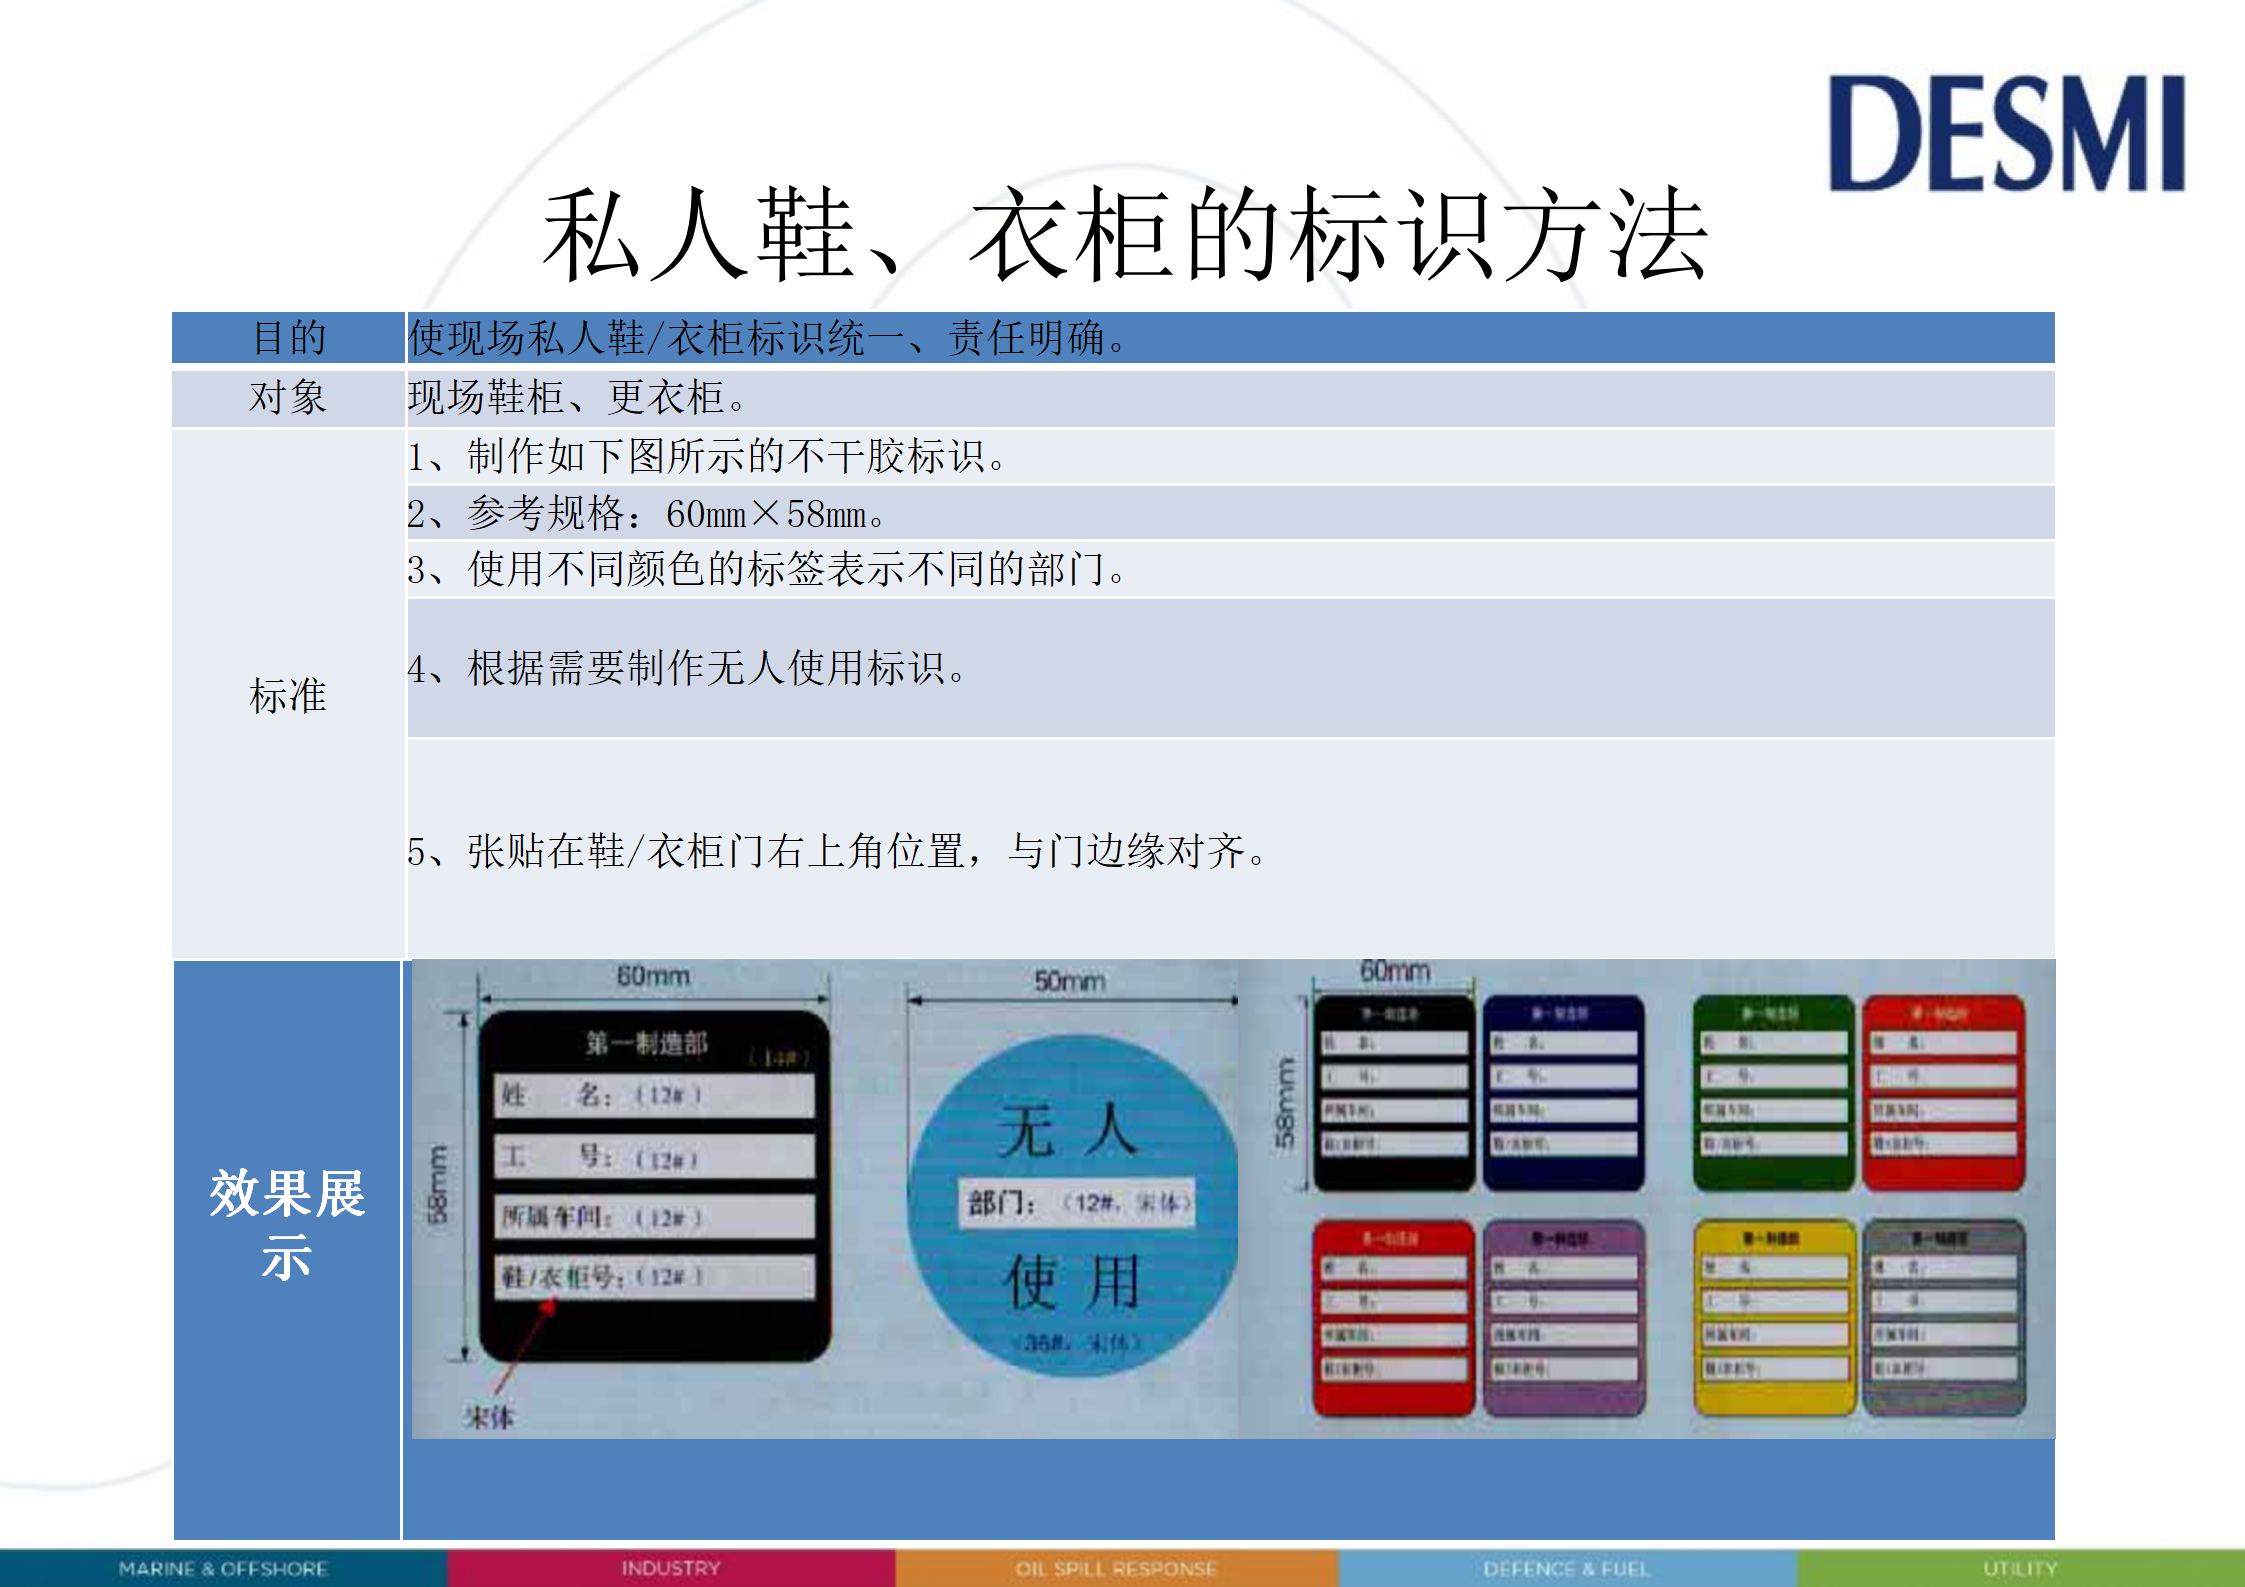2245x1587 pixels.
Task: Select the slide title 私人鞋、衣柜的标识方法
Action: (1124, 236)
